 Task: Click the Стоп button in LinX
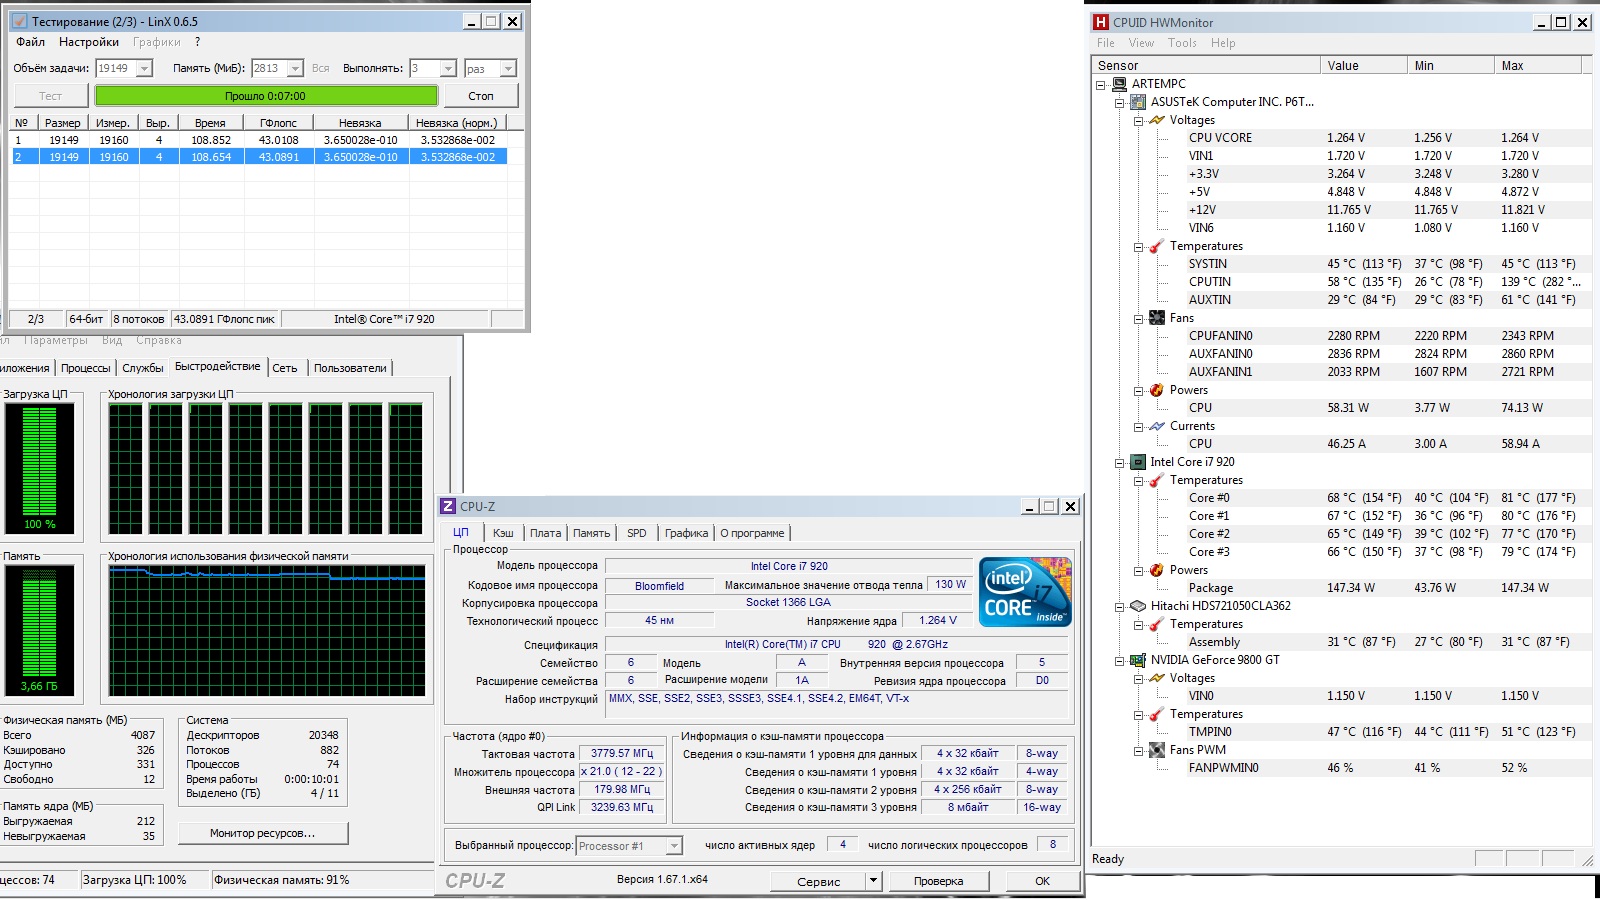(x=480, y=96)
